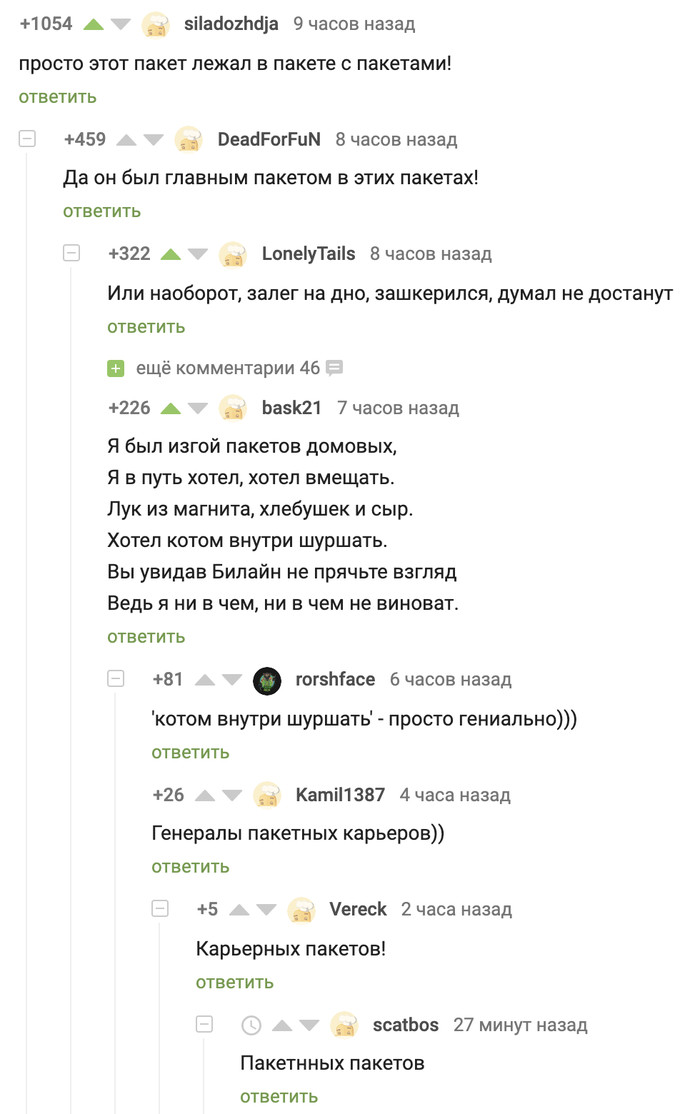Click the speech bubble icon after 'ещё комментарии 46'
The image size is (700, 1114).
pyautogui.click(x=333, y=368)
